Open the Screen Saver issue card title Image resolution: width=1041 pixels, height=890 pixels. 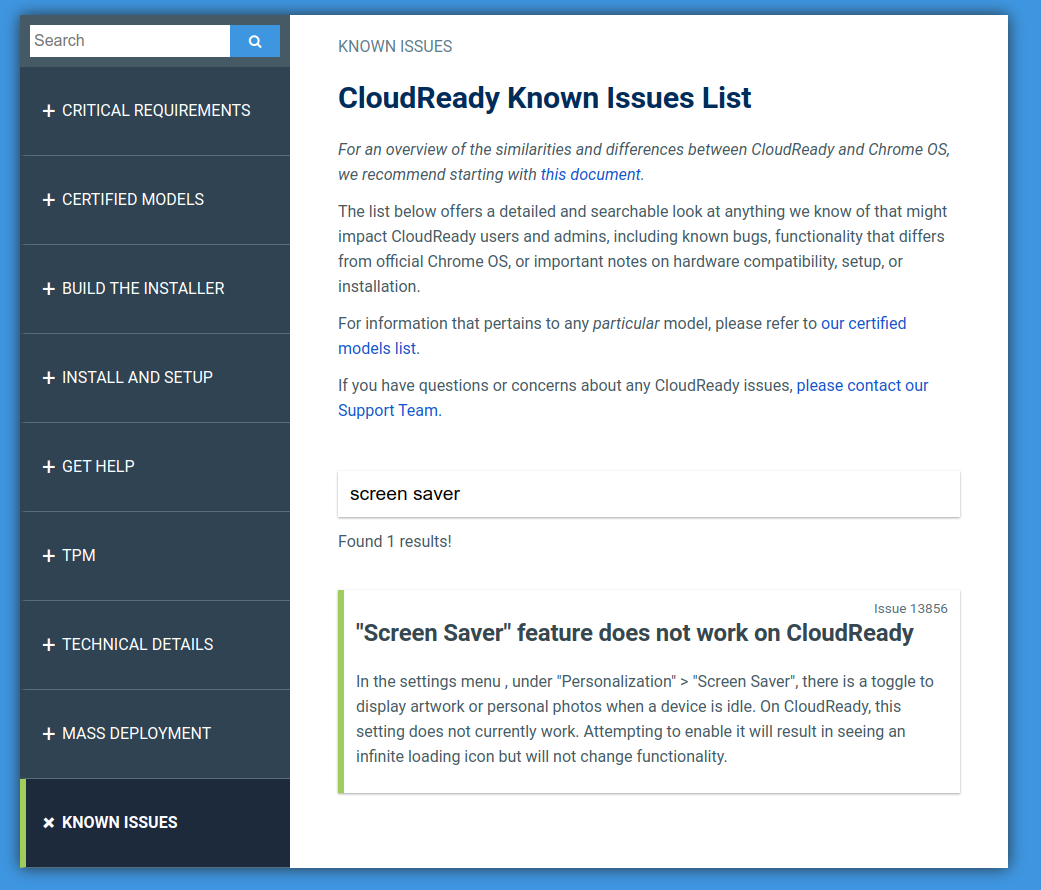[634, 633]
